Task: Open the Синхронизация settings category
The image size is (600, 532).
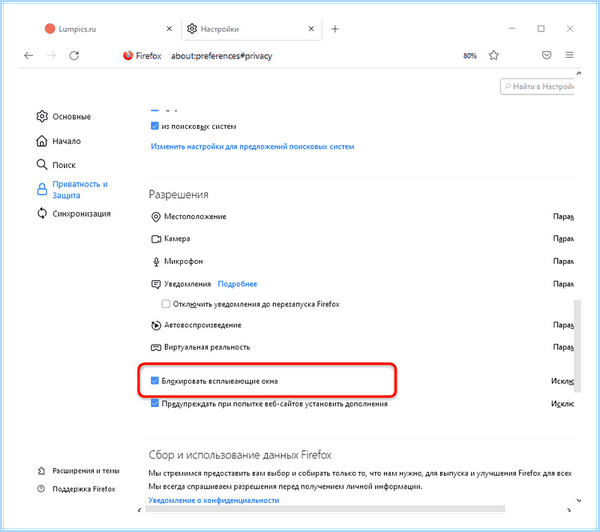Action: tap(73, 214)
